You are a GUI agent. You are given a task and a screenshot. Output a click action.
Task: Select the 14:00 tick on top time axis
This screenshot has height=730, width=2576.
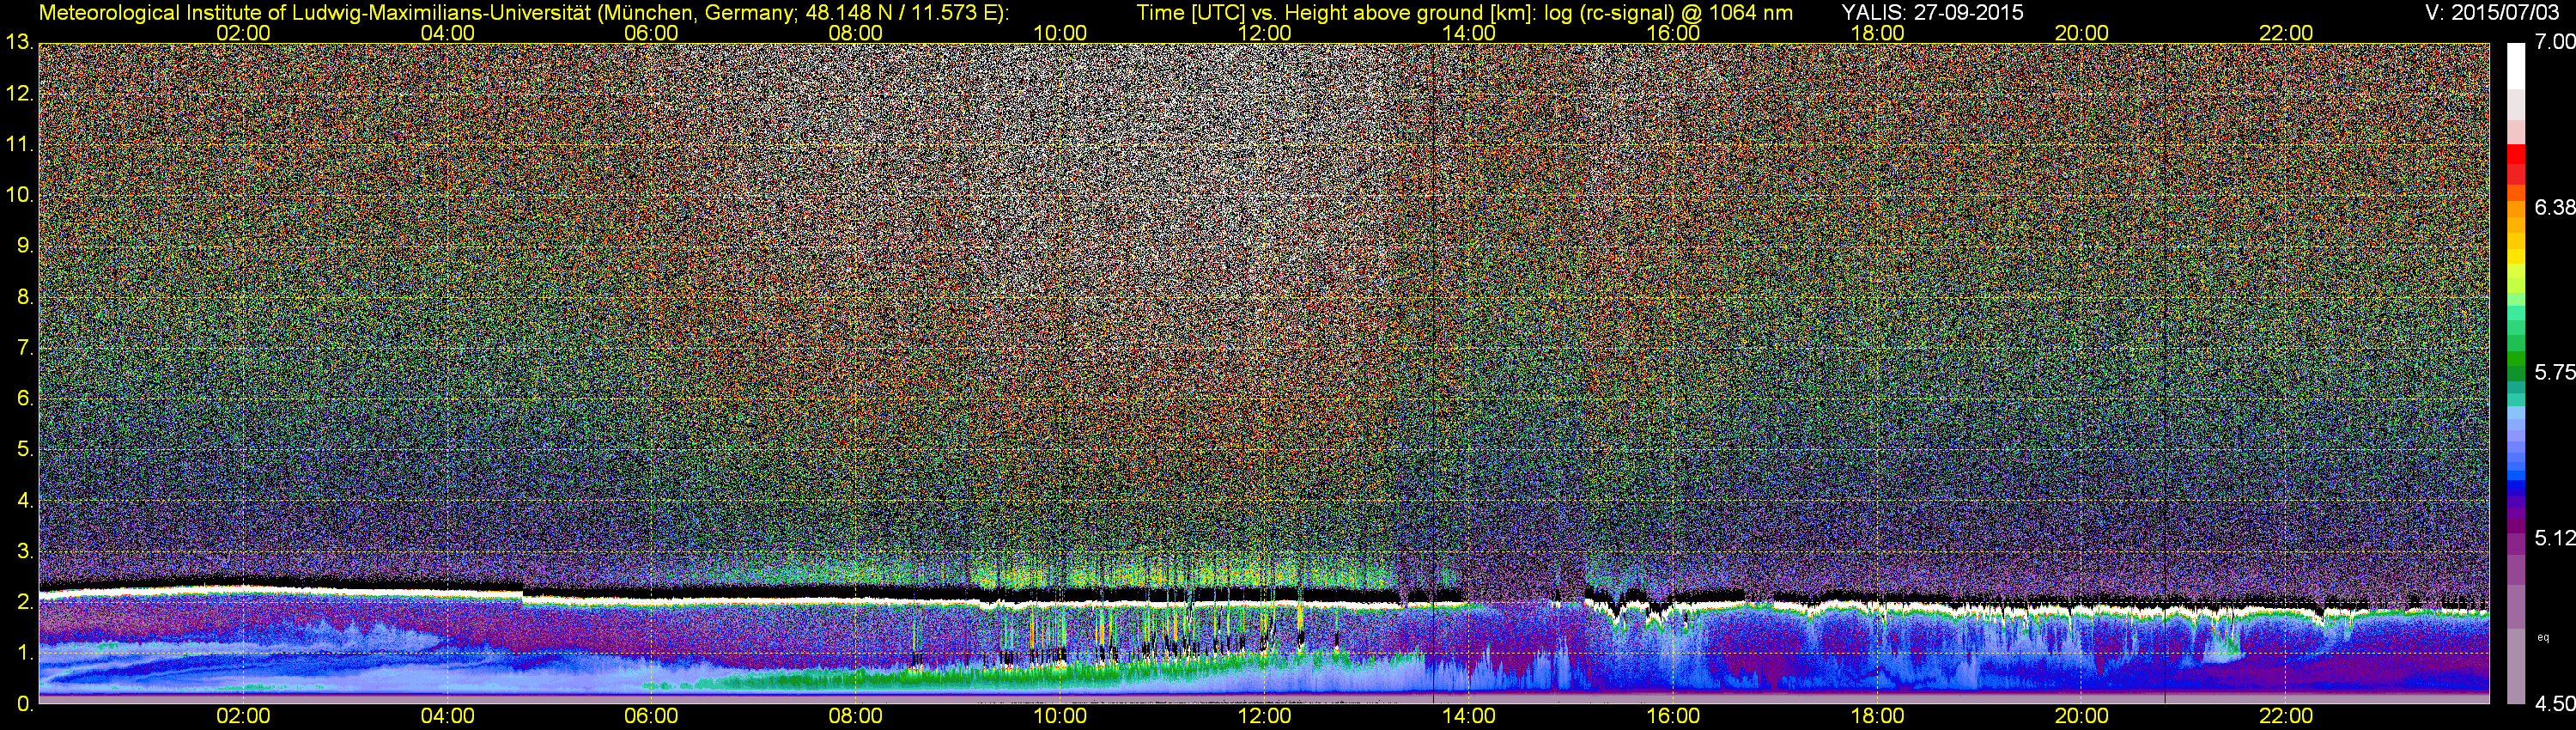click(x=1469, y=33)
